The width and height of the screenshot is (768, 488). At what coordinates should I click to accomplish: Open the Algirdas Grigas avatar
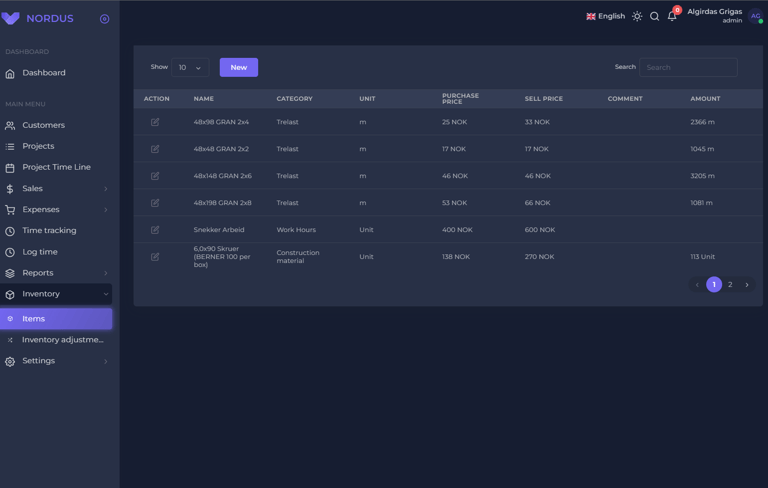click(x=755, y=16)
